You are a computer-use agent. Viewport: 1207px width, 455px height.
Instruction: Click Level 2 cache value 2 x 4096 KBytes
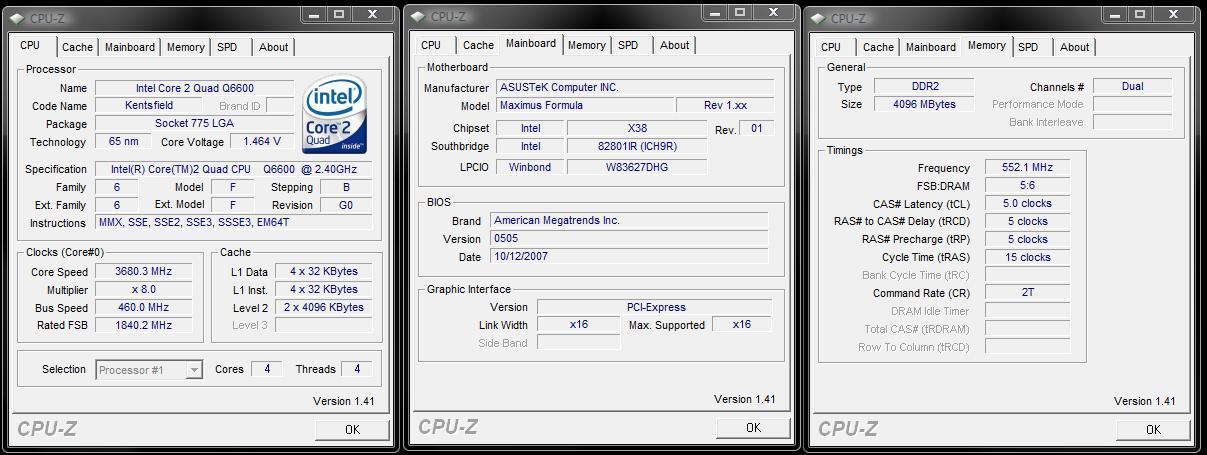coord(323,307)
